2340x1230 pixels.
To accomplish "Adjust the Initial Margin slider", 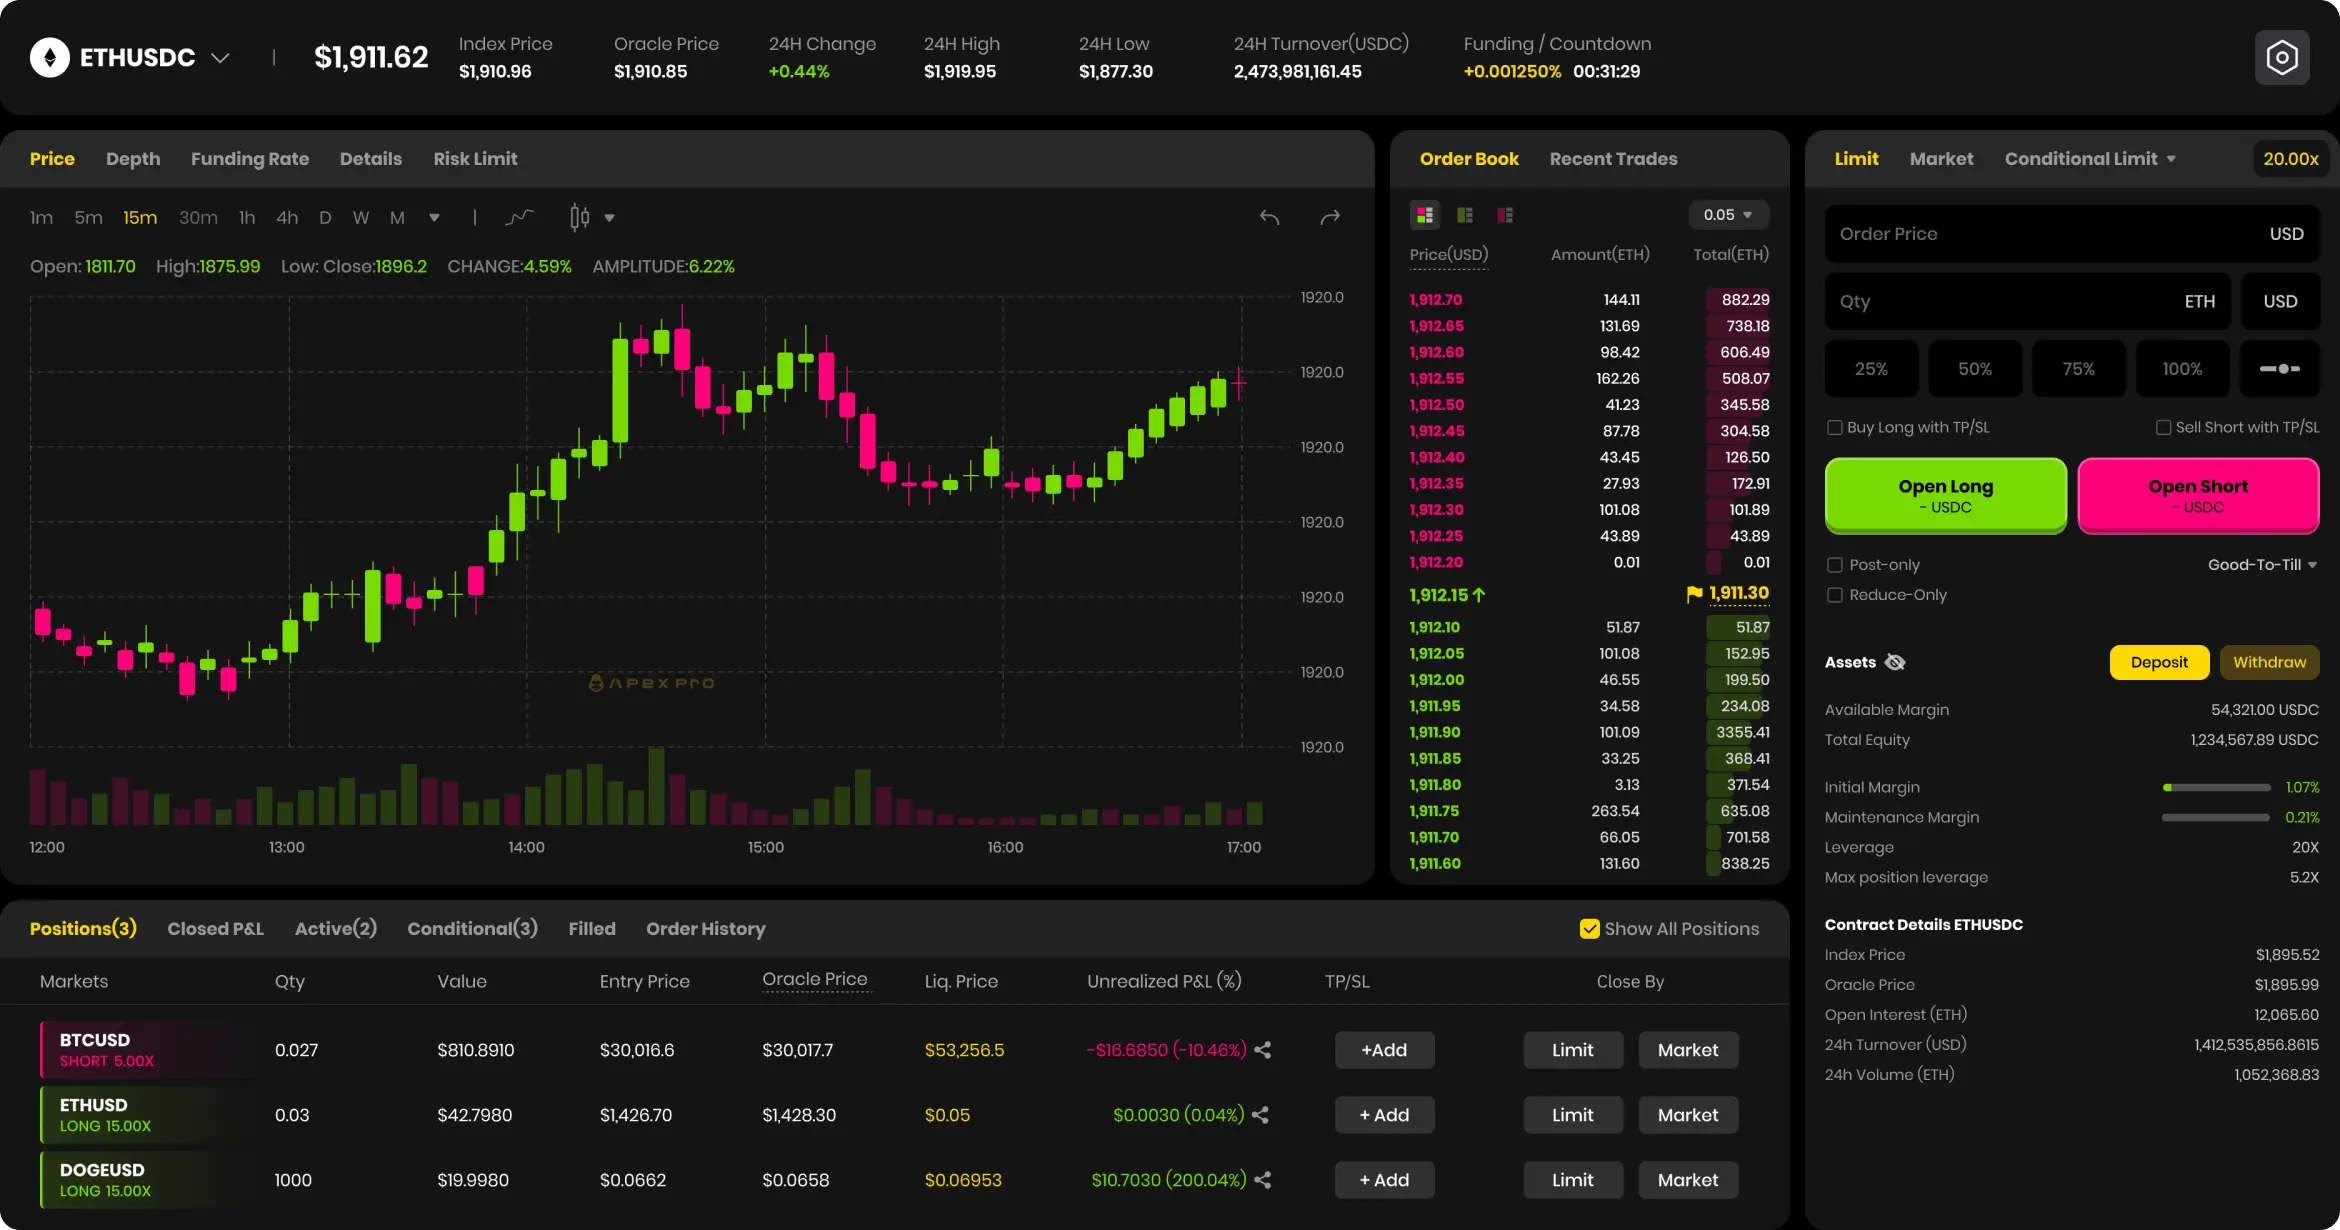I will tap(2217, 787).
